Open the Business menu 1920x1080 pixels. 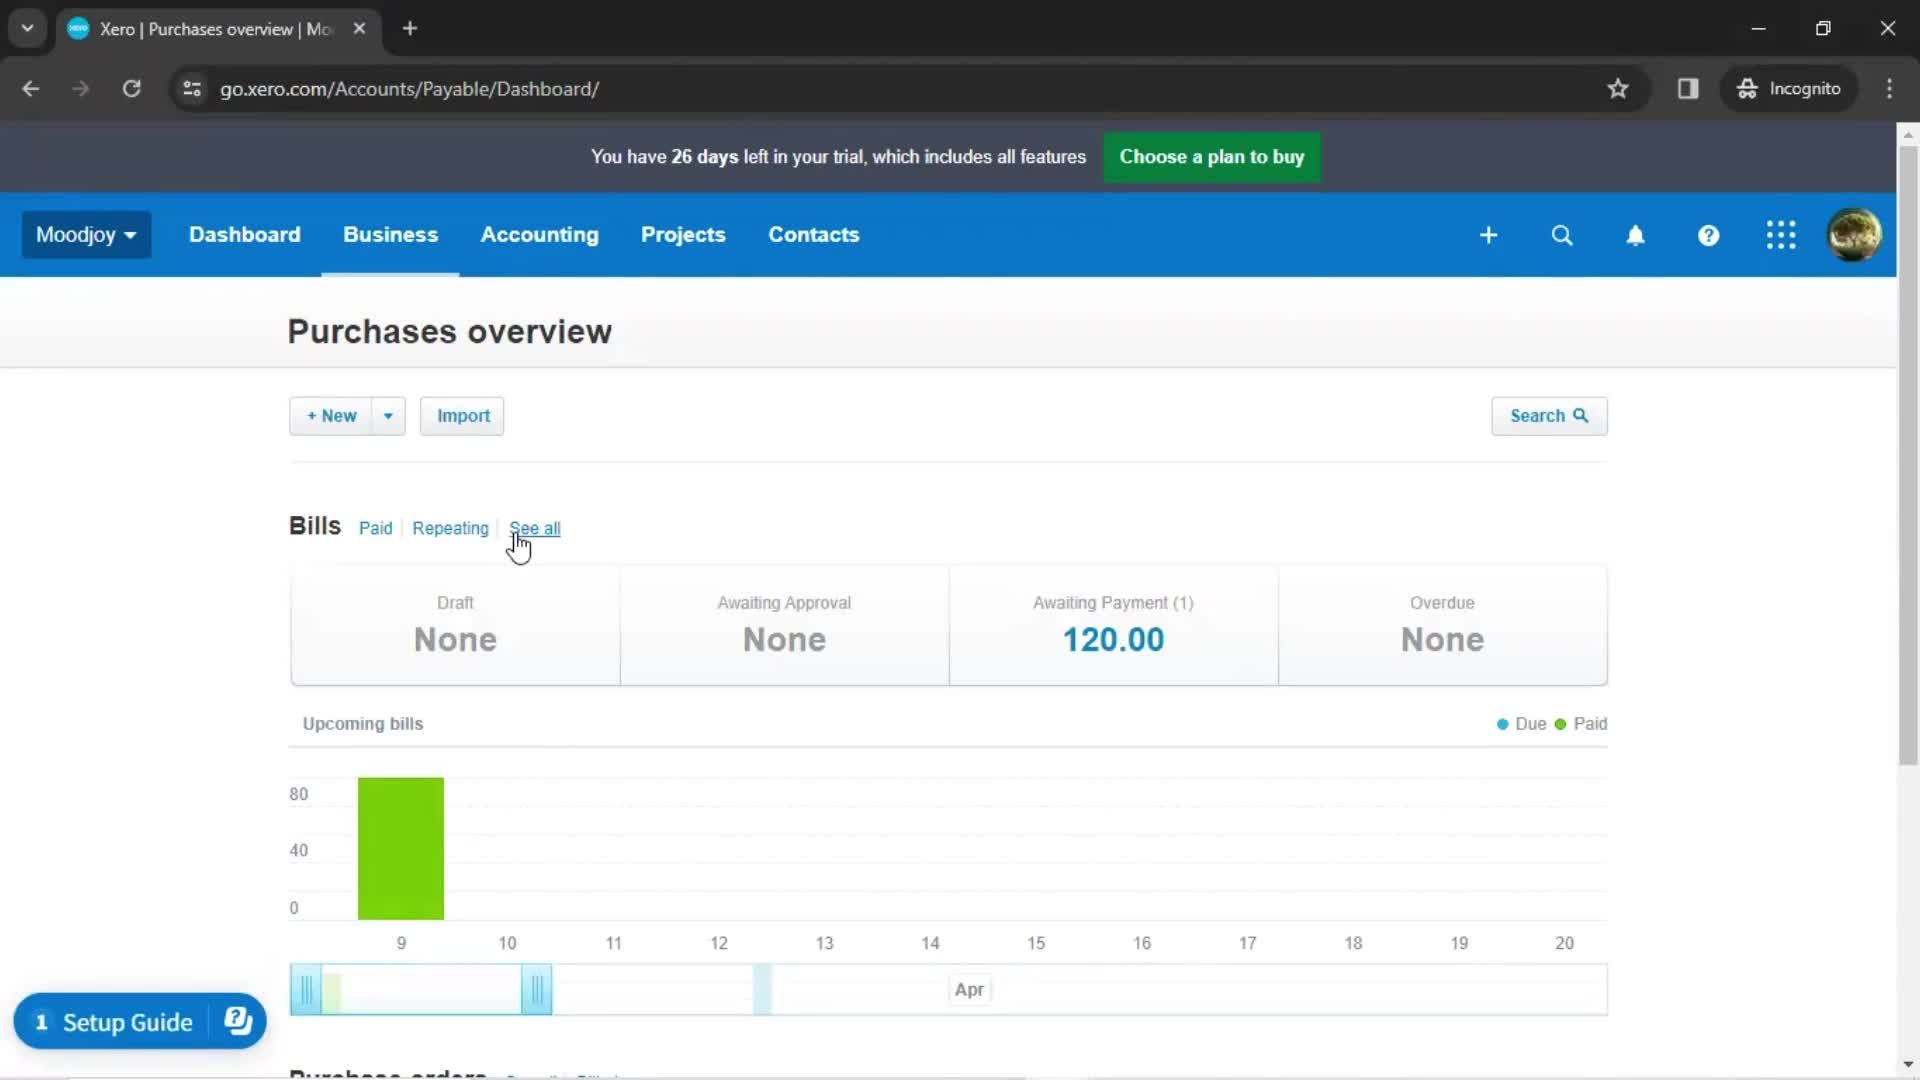(390, 235)
